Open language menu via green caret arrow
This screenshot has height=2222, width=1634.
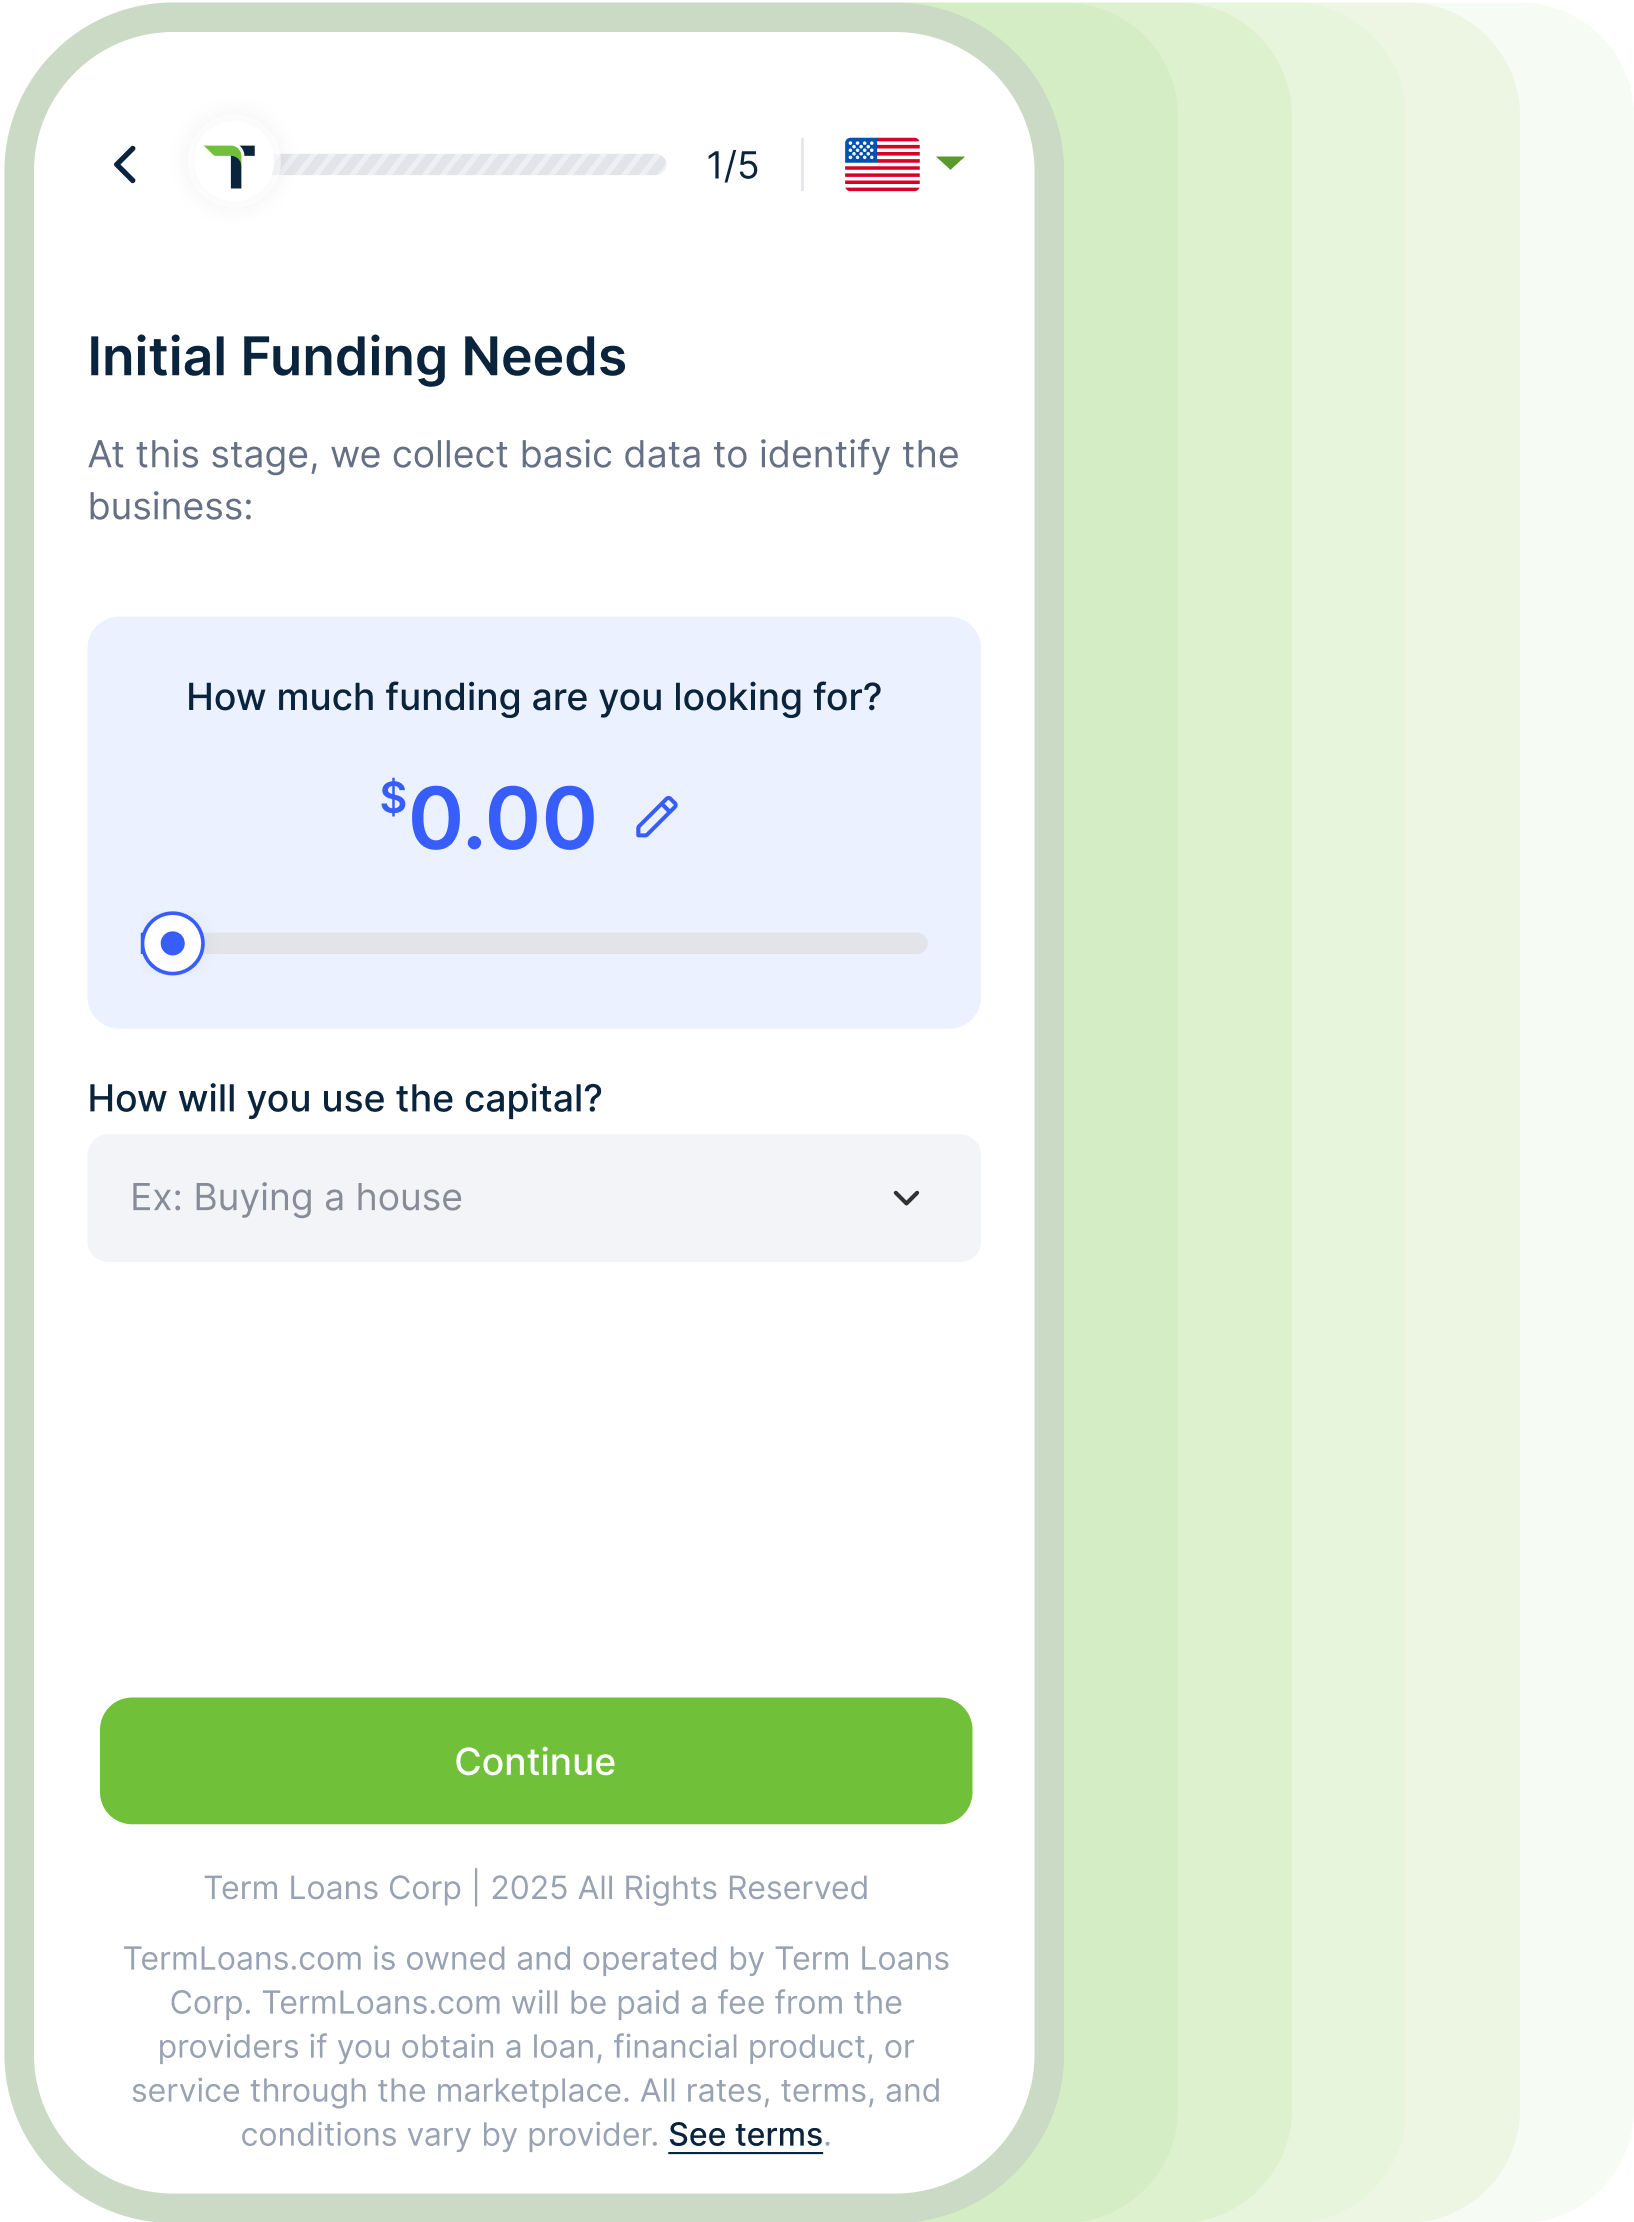click(950, 162)
